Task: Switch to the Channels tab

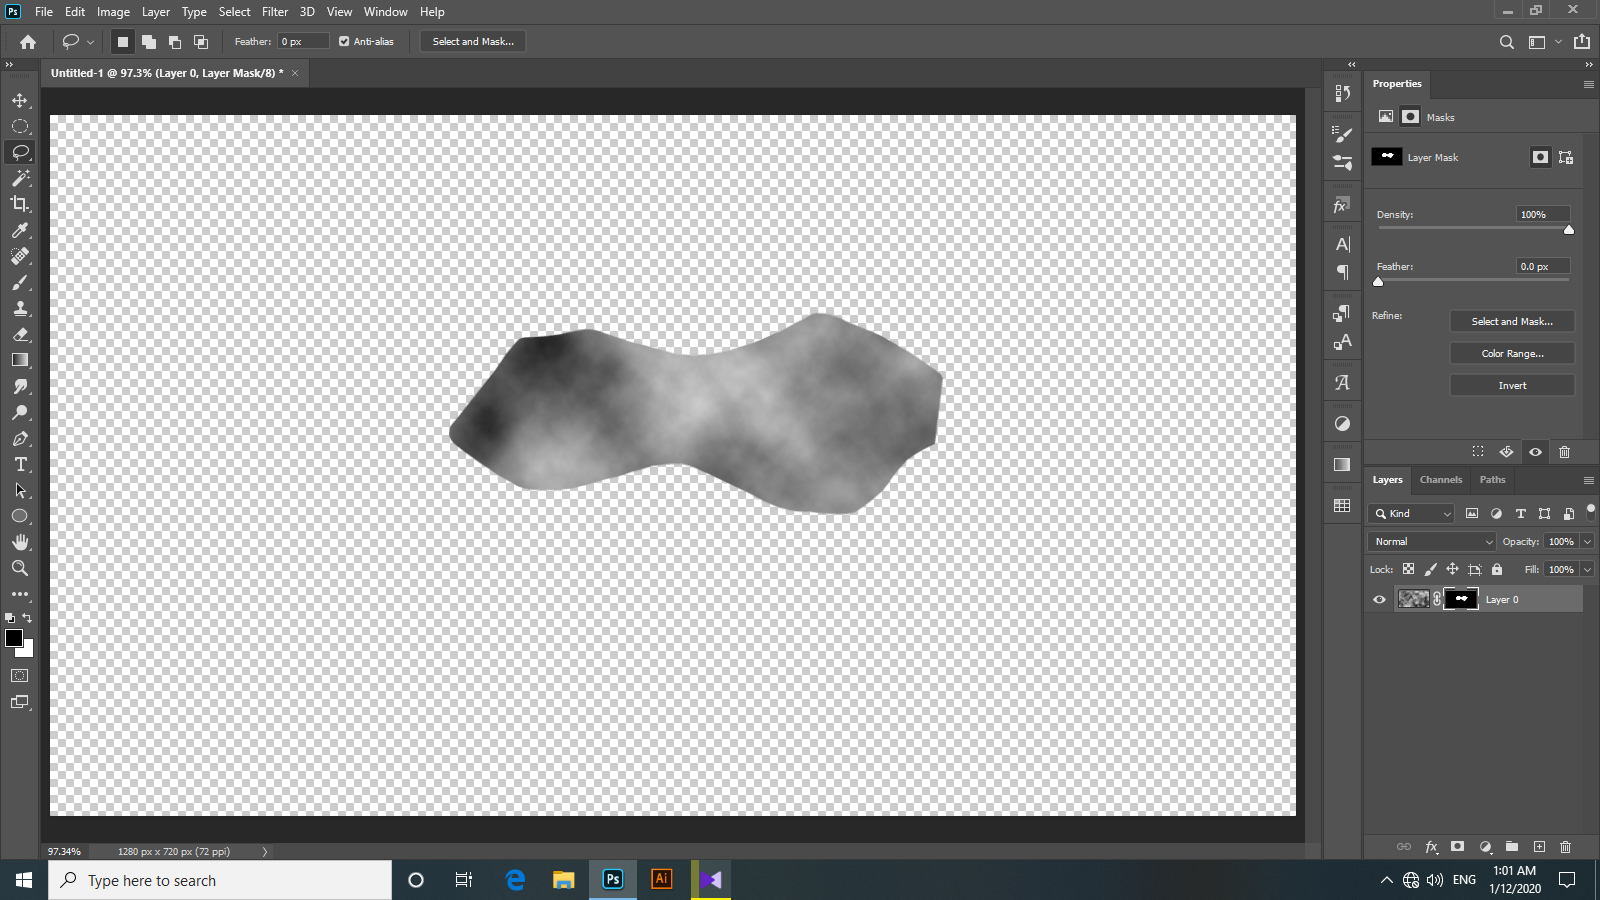Action: click(1440, 480)
